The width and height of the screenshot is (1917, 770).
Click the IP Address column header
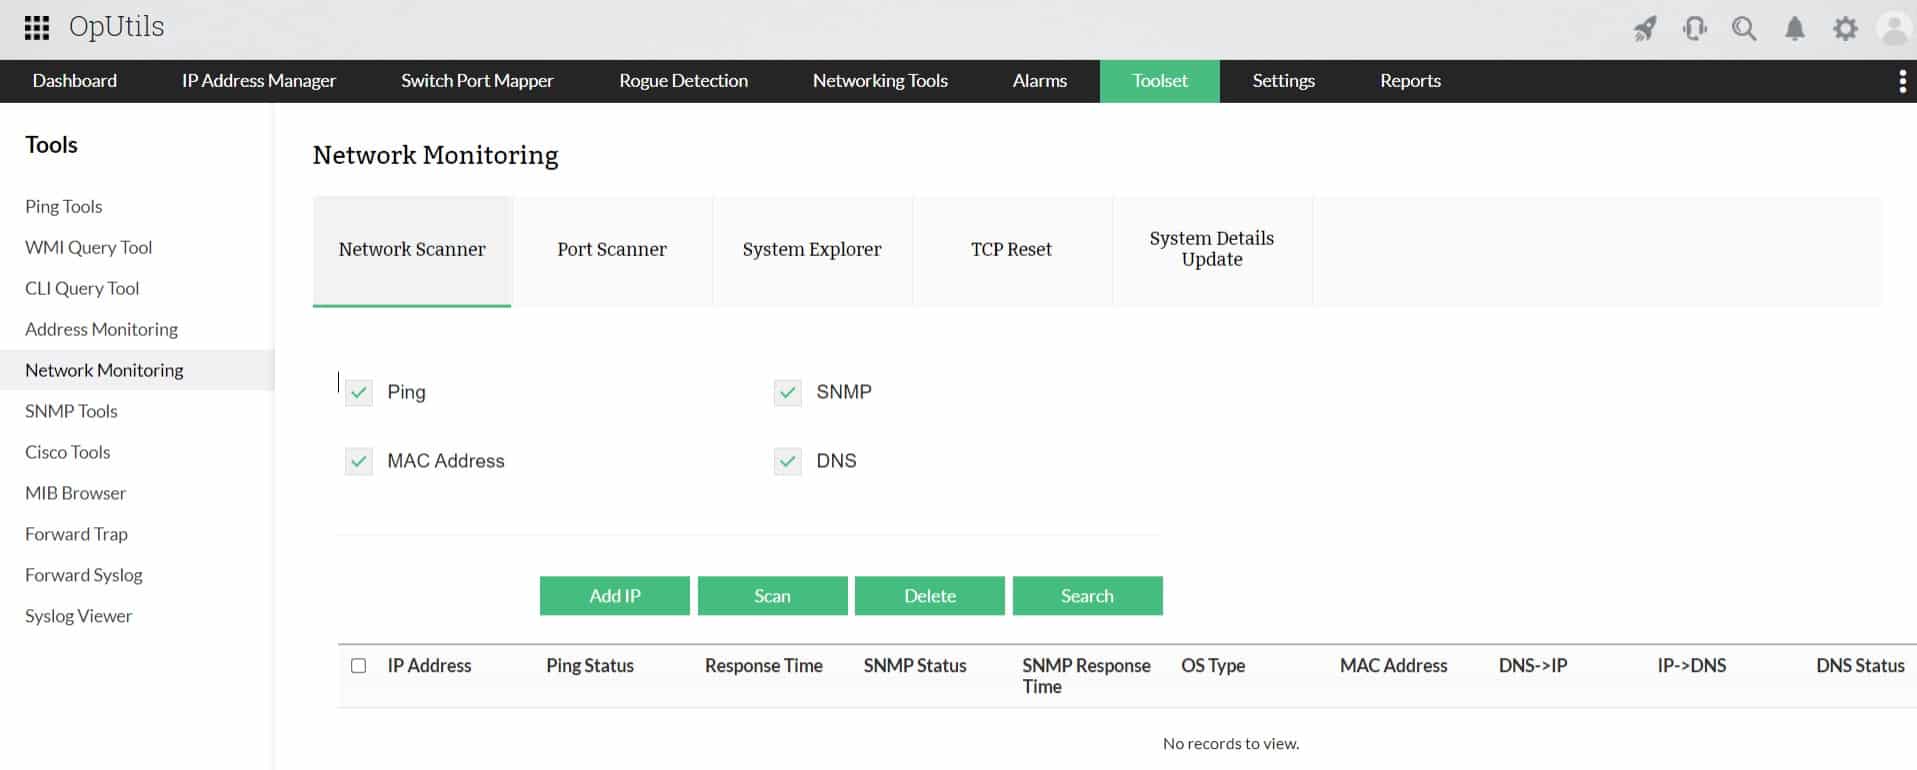coord(429,666)
